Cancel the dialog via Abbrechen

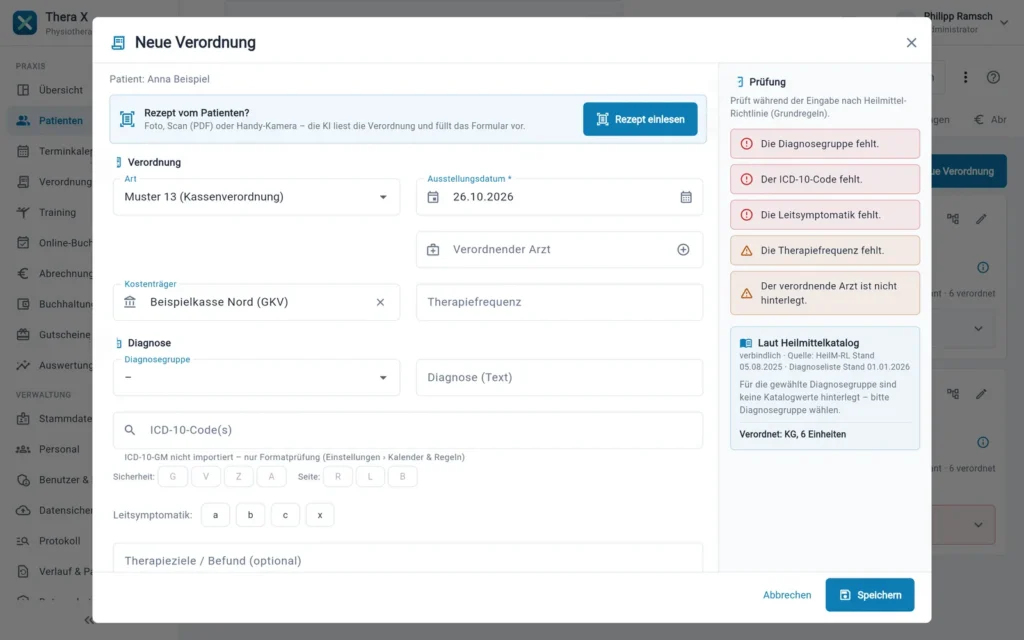[787, 595]
